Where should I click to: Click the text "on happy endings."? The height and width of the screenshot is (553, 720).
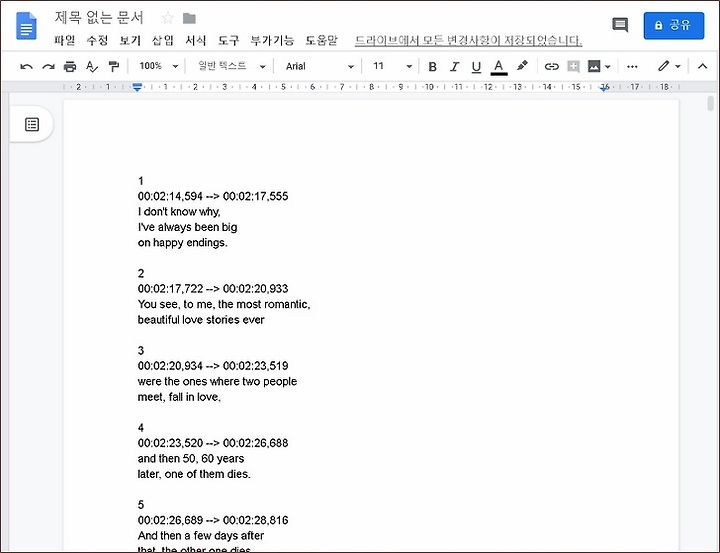coord(183,243)
